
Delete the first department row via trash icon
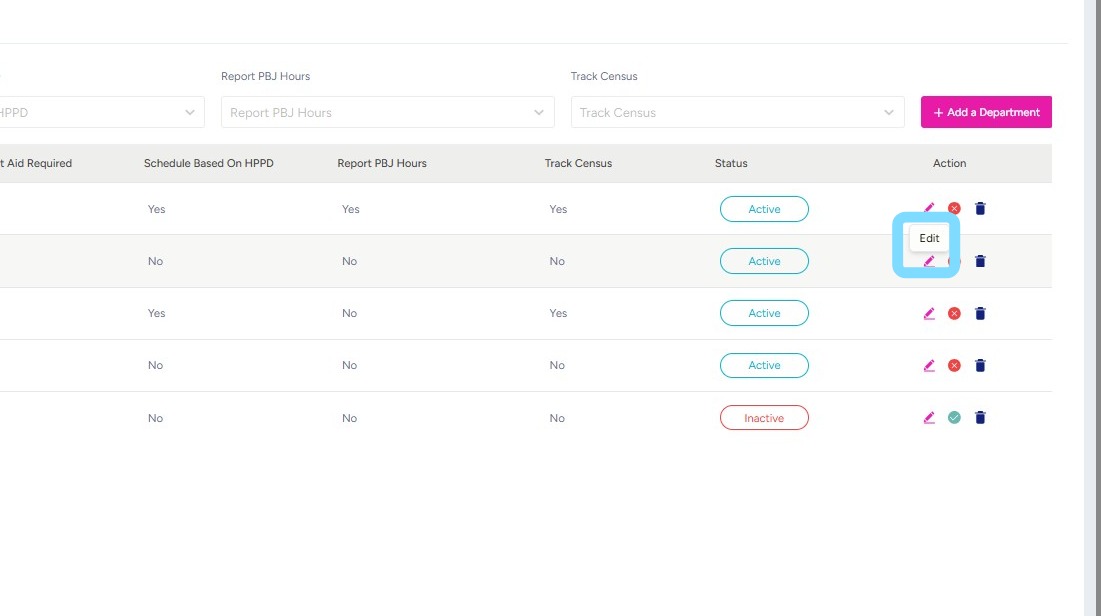pos(980,209)
